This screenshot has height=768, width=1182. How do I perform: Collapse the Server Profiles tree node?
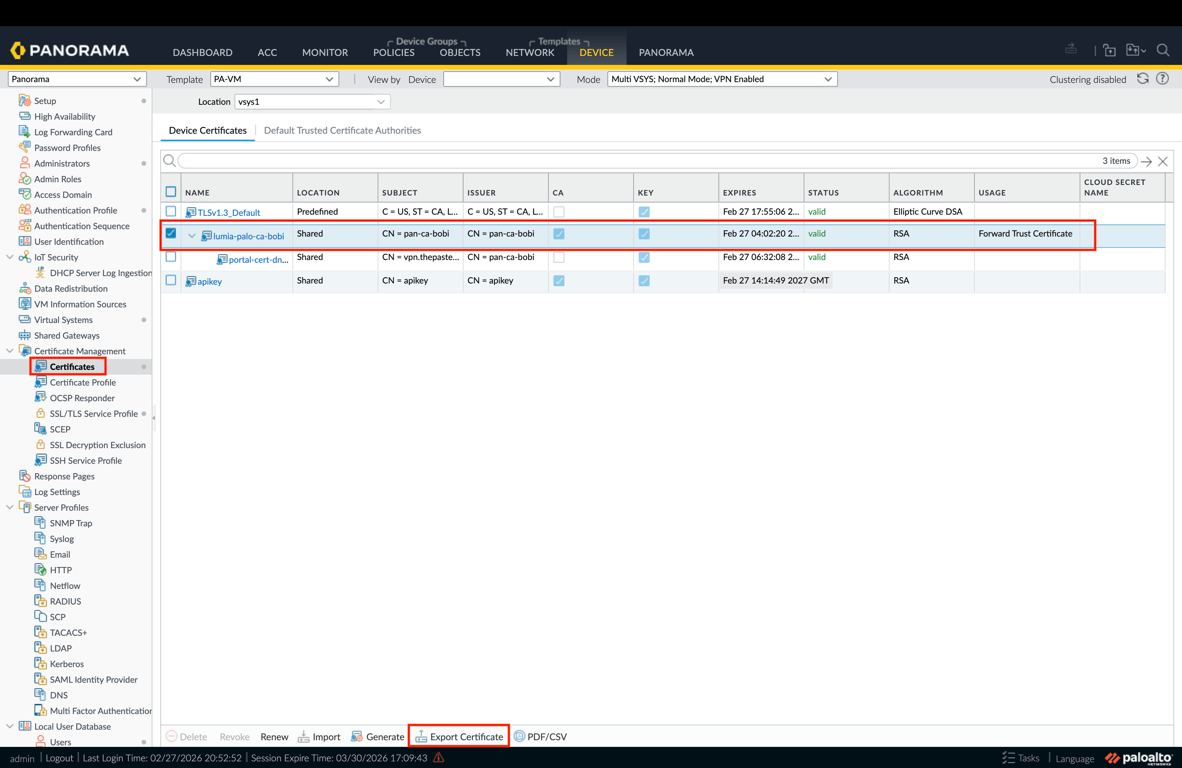pyautogui.click(x=10, y=507)
